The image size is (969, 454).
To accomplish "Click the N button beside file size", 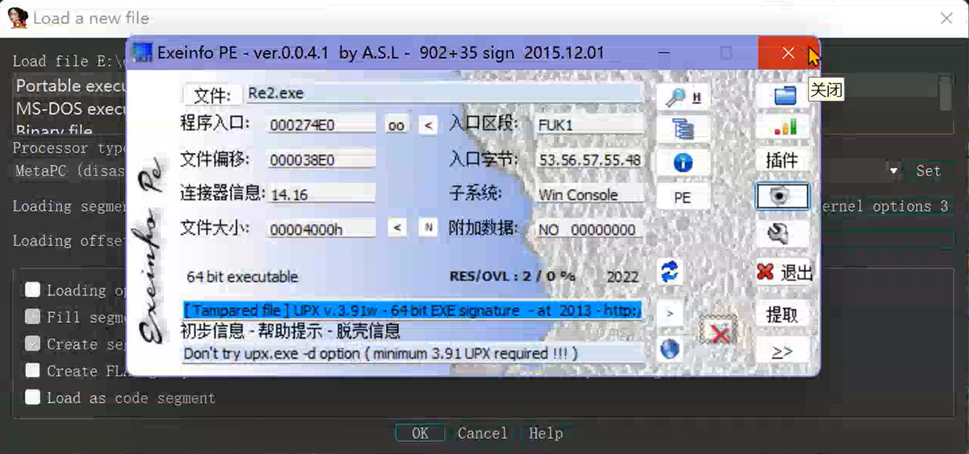I will [428, 228].
